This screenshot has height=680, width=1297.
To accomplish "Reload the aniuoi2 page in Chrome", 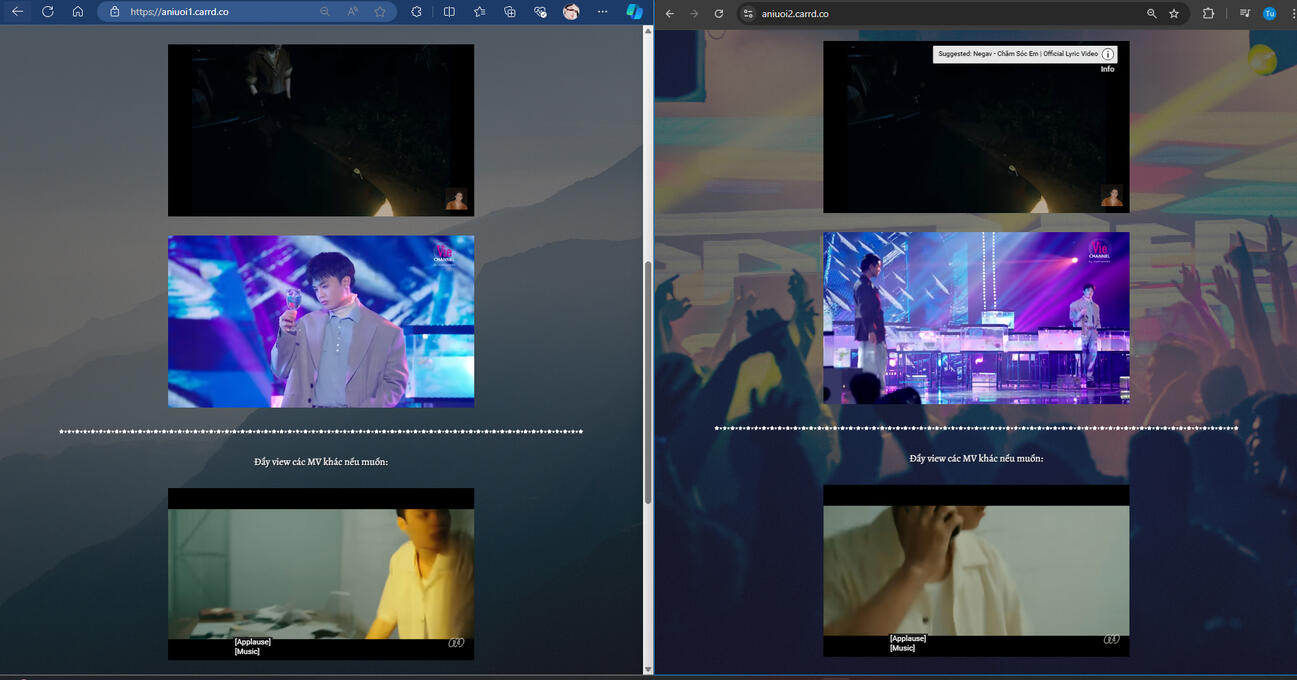I will 719,14.
